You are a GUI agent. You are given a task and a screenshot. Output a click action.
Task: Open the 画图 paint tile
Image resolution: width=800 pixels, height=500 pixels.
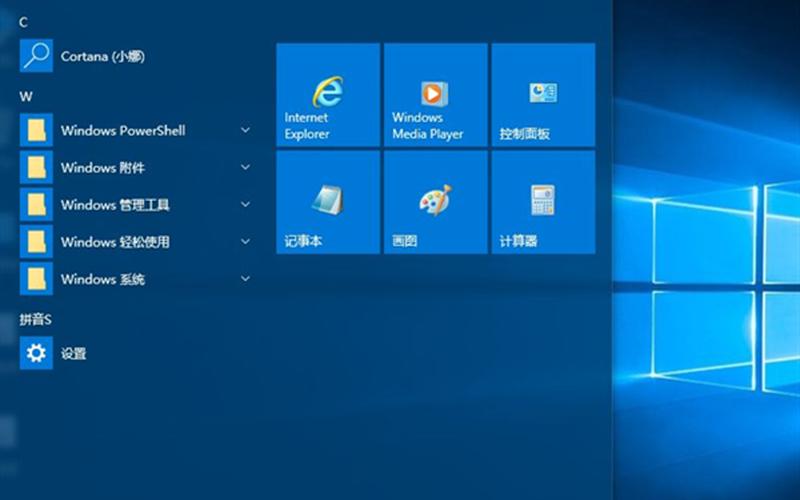[x=436, y=203]
